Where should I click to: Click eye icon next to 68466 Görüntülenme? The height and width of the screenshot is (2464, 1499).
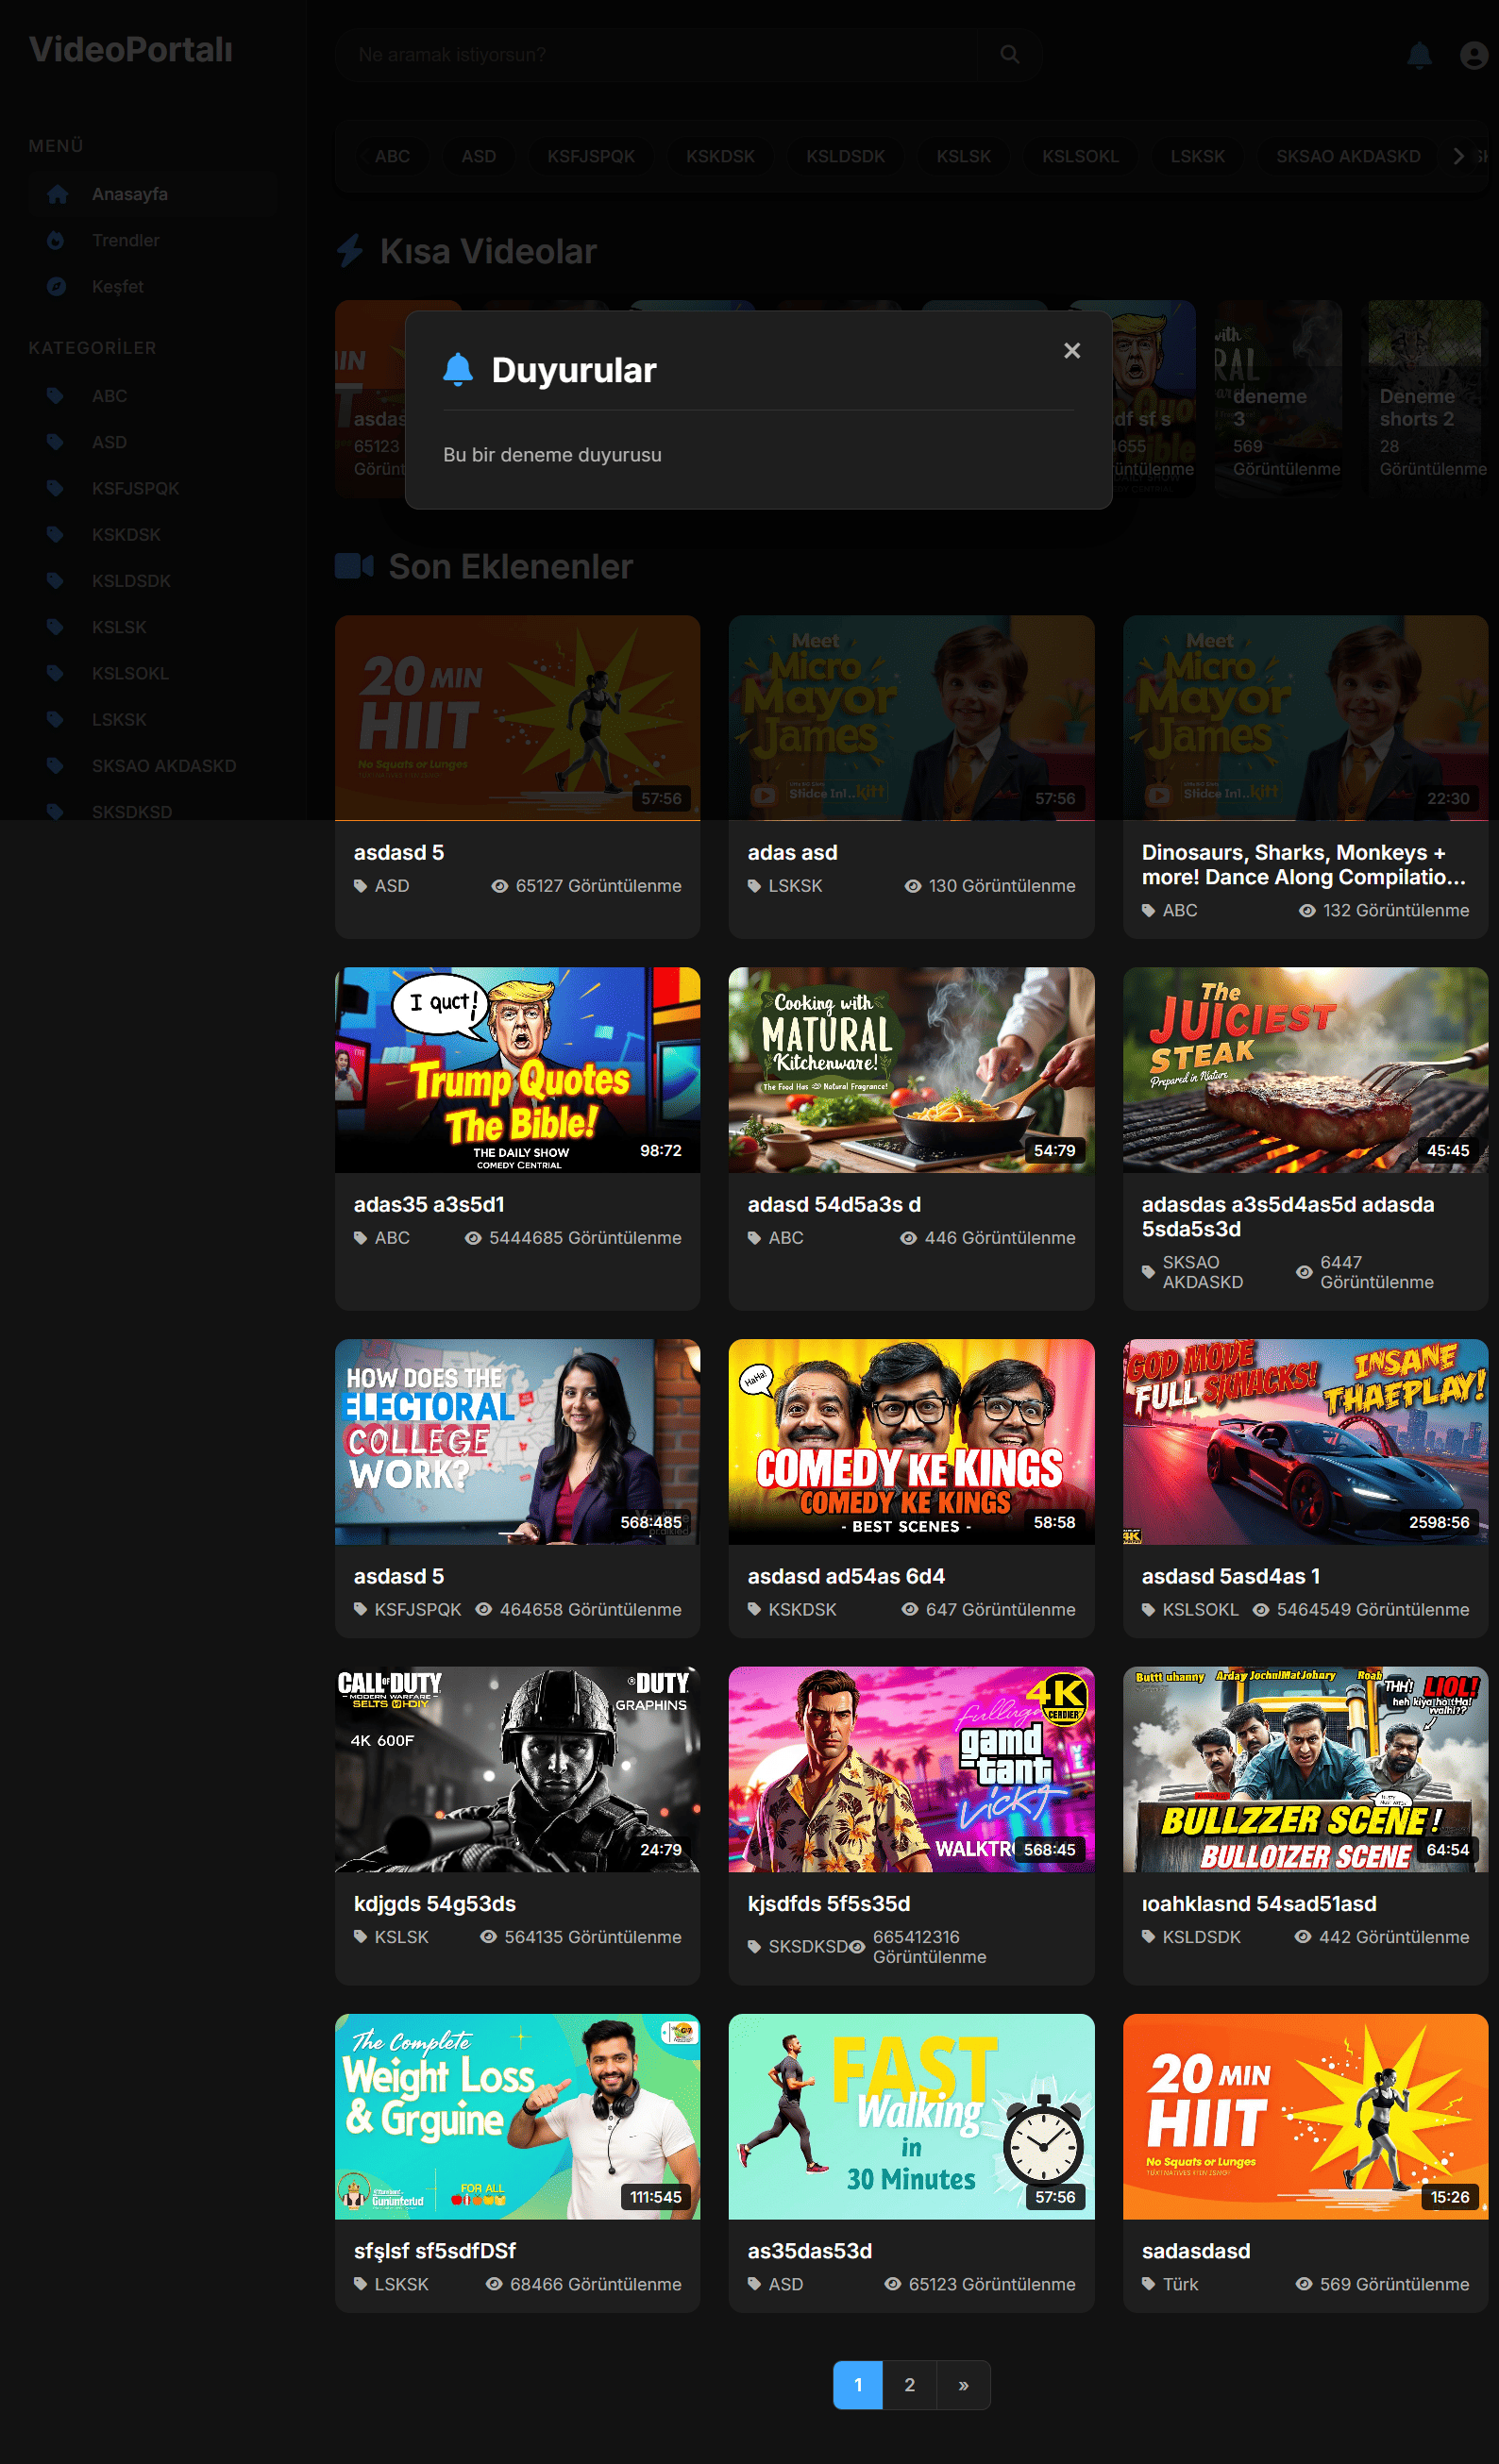click(494, 2284)
